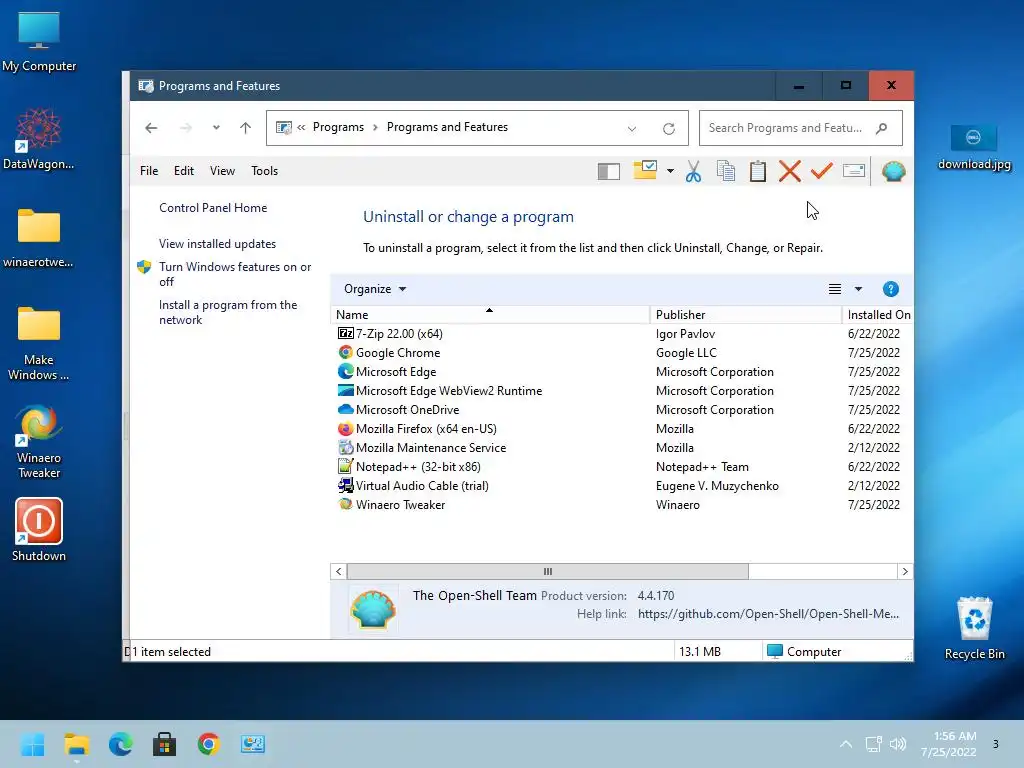Select the Recycle Bin desktop icon
Image resolution: width=1024 pixels, height=768 pixels.
974,628
